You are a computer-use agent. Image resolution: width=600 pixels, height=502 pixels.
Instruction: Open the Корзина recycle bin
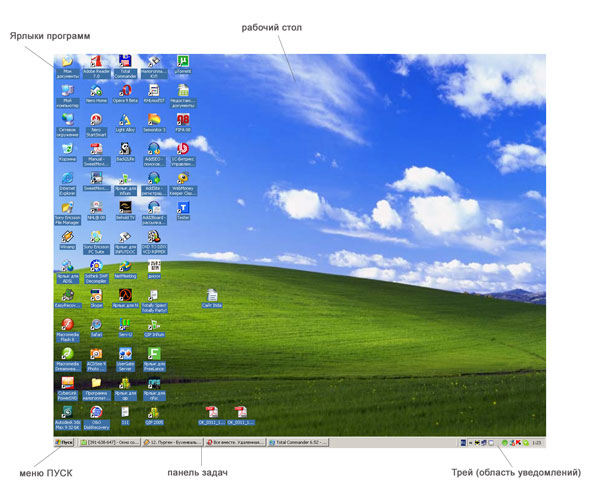[x=67, y=152]
